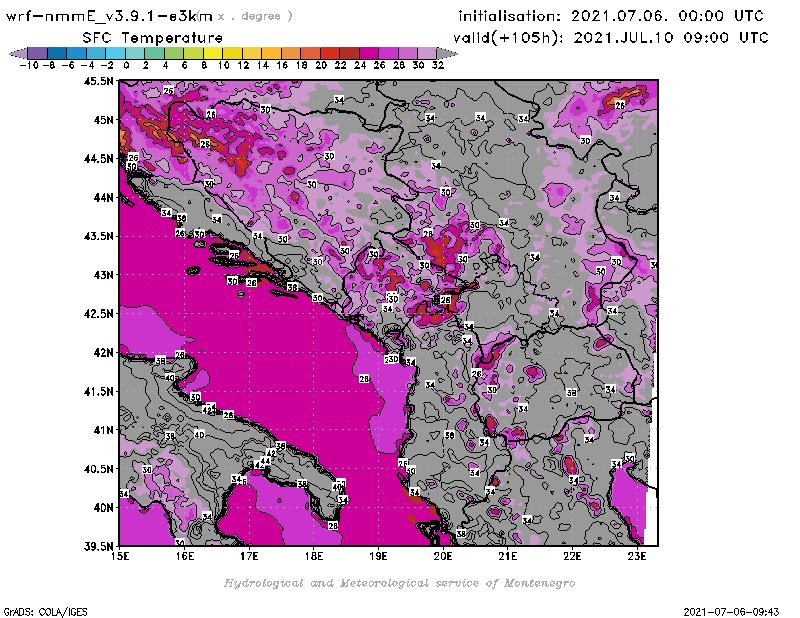This screenshot has height=618, width=800.
Task: Select the '16E' longitude label
Action: pyautogui.click(x=184, y=556)
